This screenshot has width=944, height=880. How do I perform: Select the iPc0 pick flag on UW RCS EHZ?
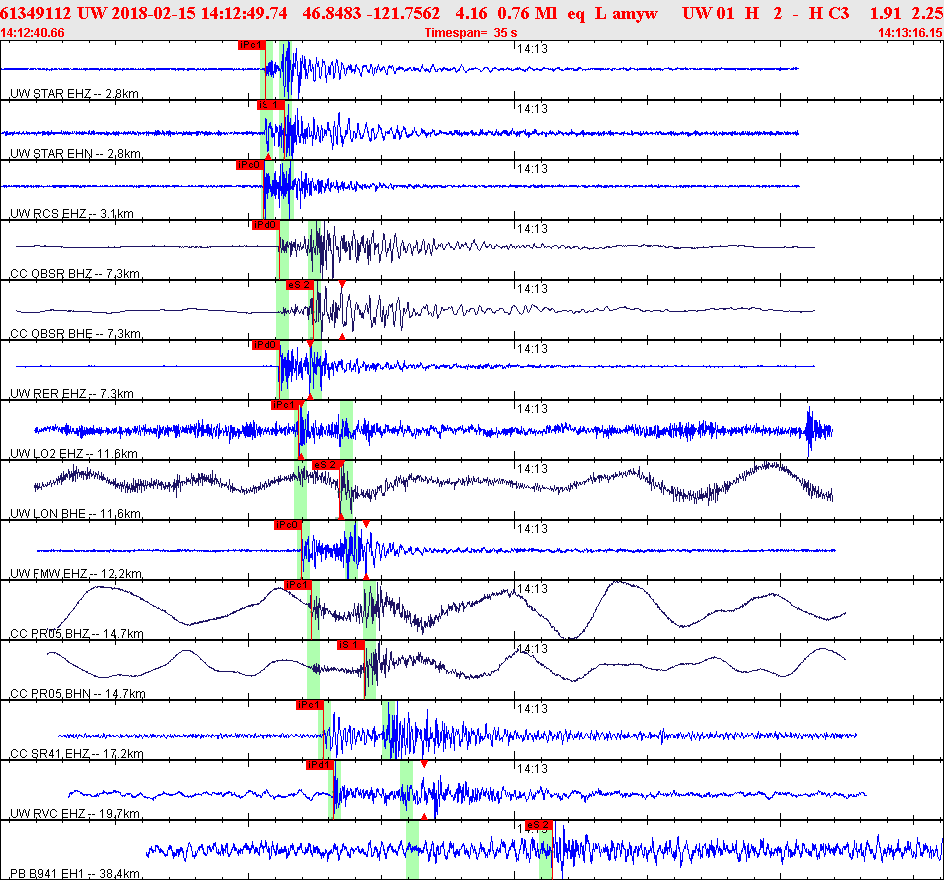pos(248,164)
